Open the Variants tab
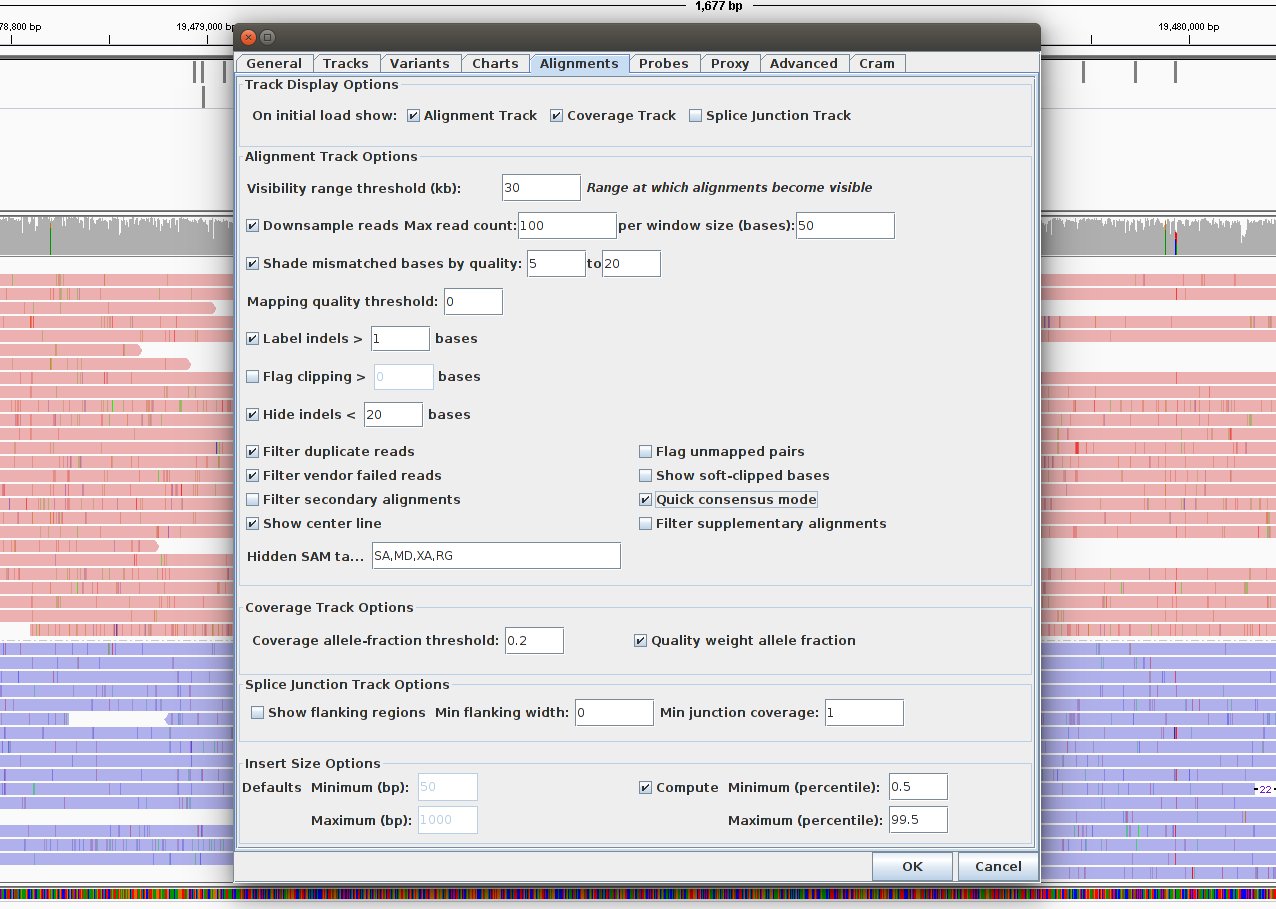The width and height of the screenshot is (1276, 909). [x=419, y=63]
